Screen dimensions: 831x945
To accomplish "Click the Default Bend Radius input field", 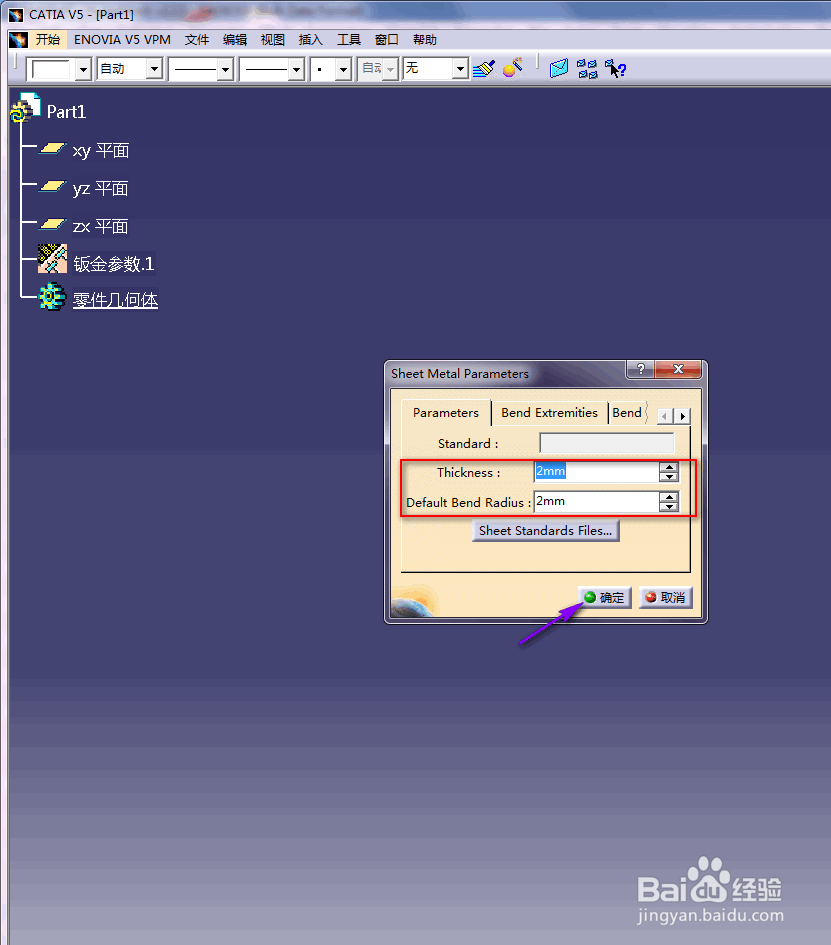I will click(597, 501).
